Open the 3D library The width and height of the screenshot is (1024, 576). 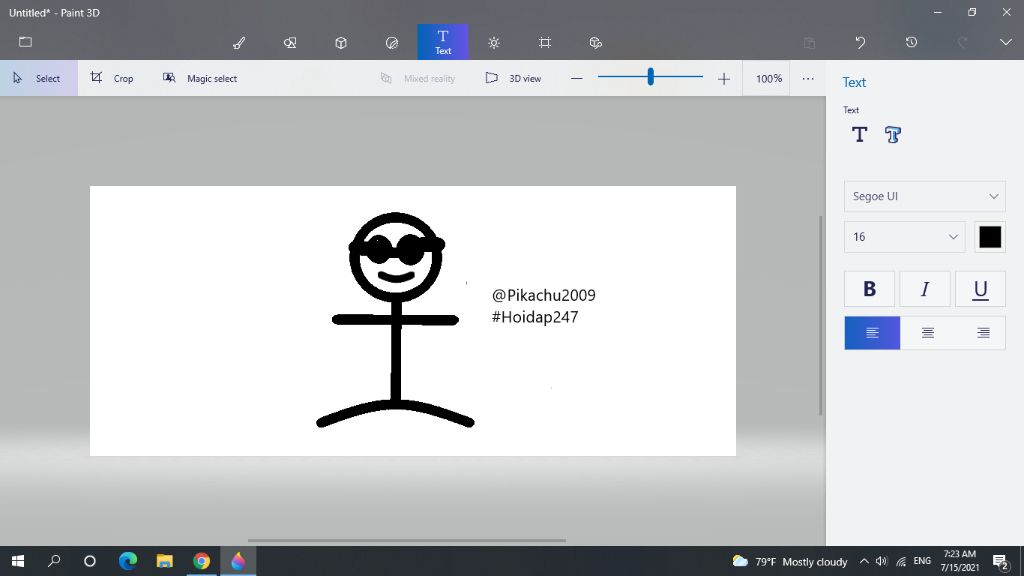[595, 42]
